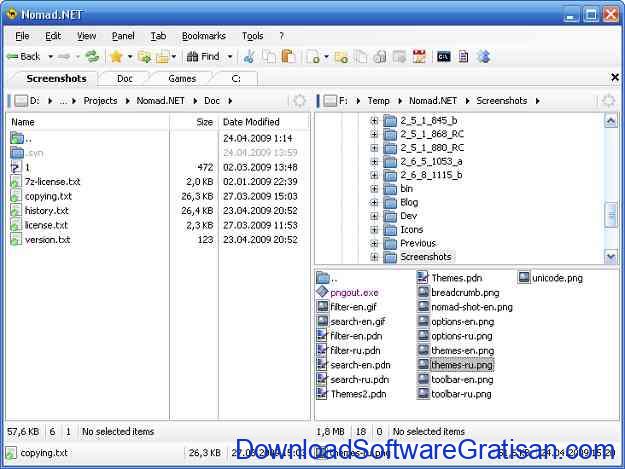Select 7z-license.txt in the left panel
625x469 pixels.
click(x=52, y=182)
